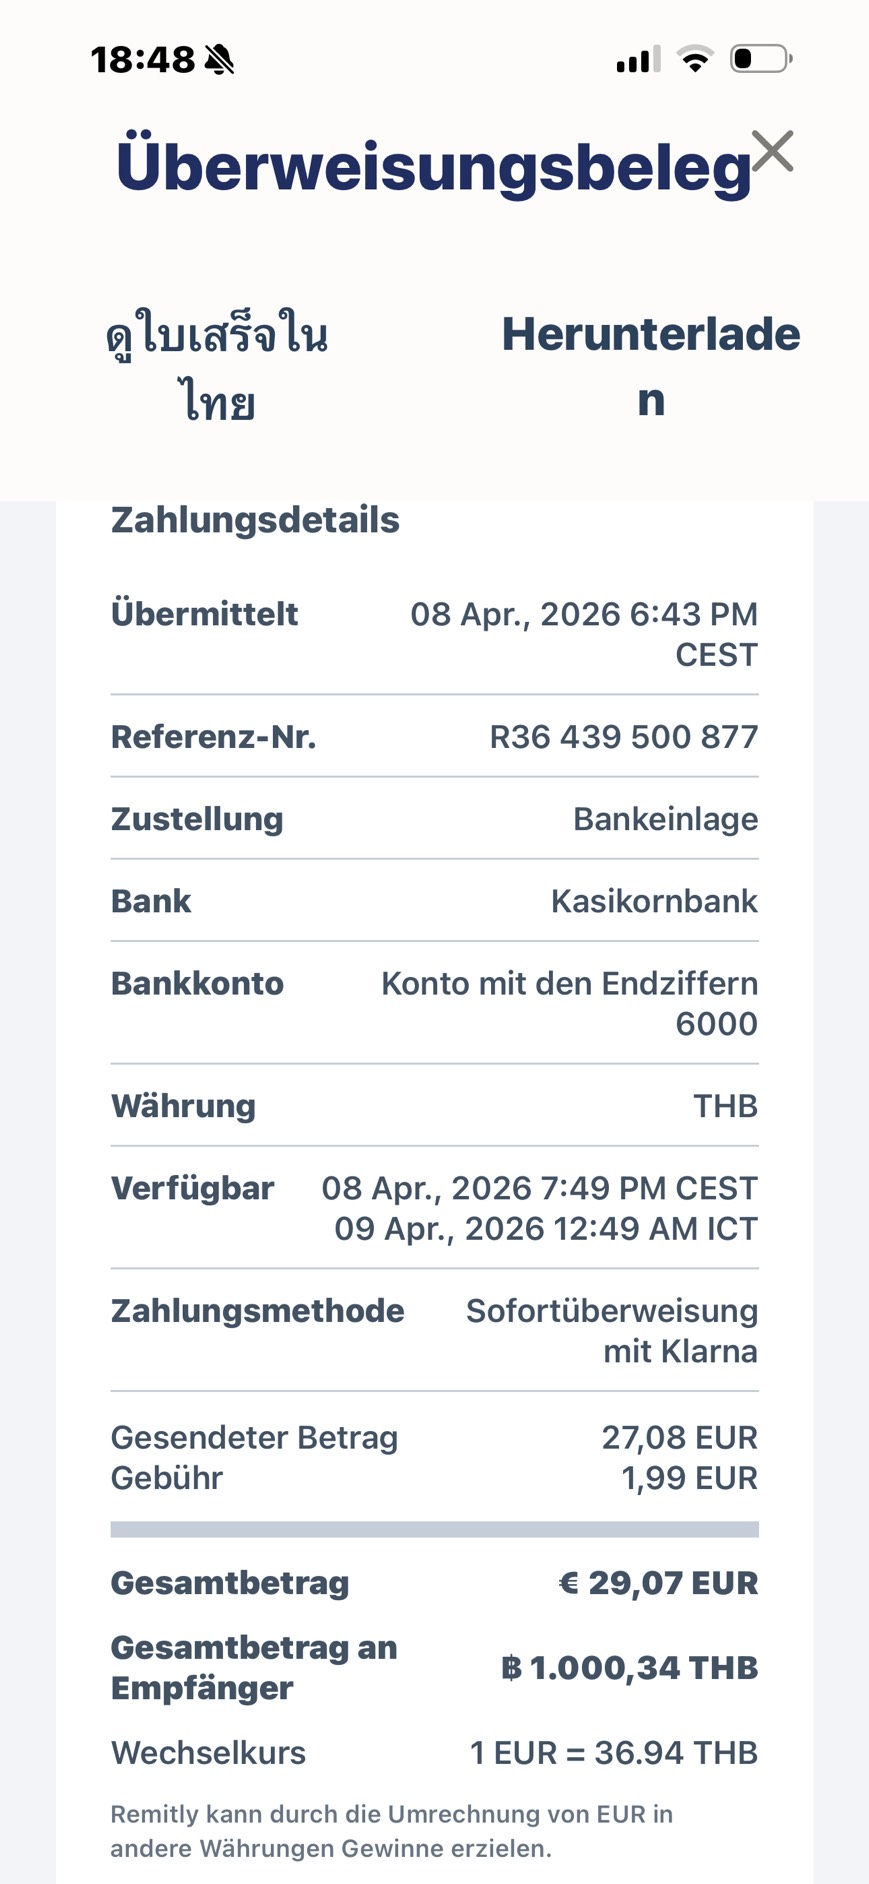This screenshot has height=1884, width=869.
Task: Tap the 18:48 clock in status bar
Action: [142, 60]
